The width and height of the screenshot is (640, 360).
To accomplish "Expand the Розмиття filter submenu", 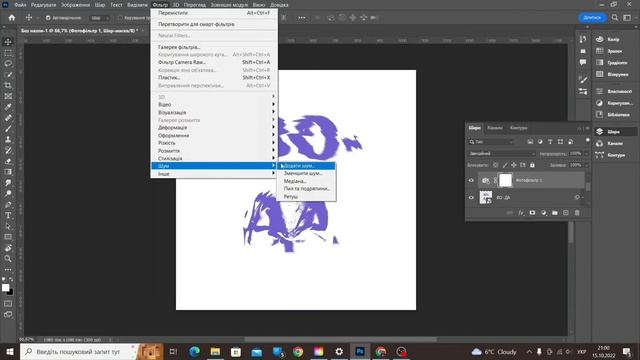I will pyautogui.click(x=214, y=151).
